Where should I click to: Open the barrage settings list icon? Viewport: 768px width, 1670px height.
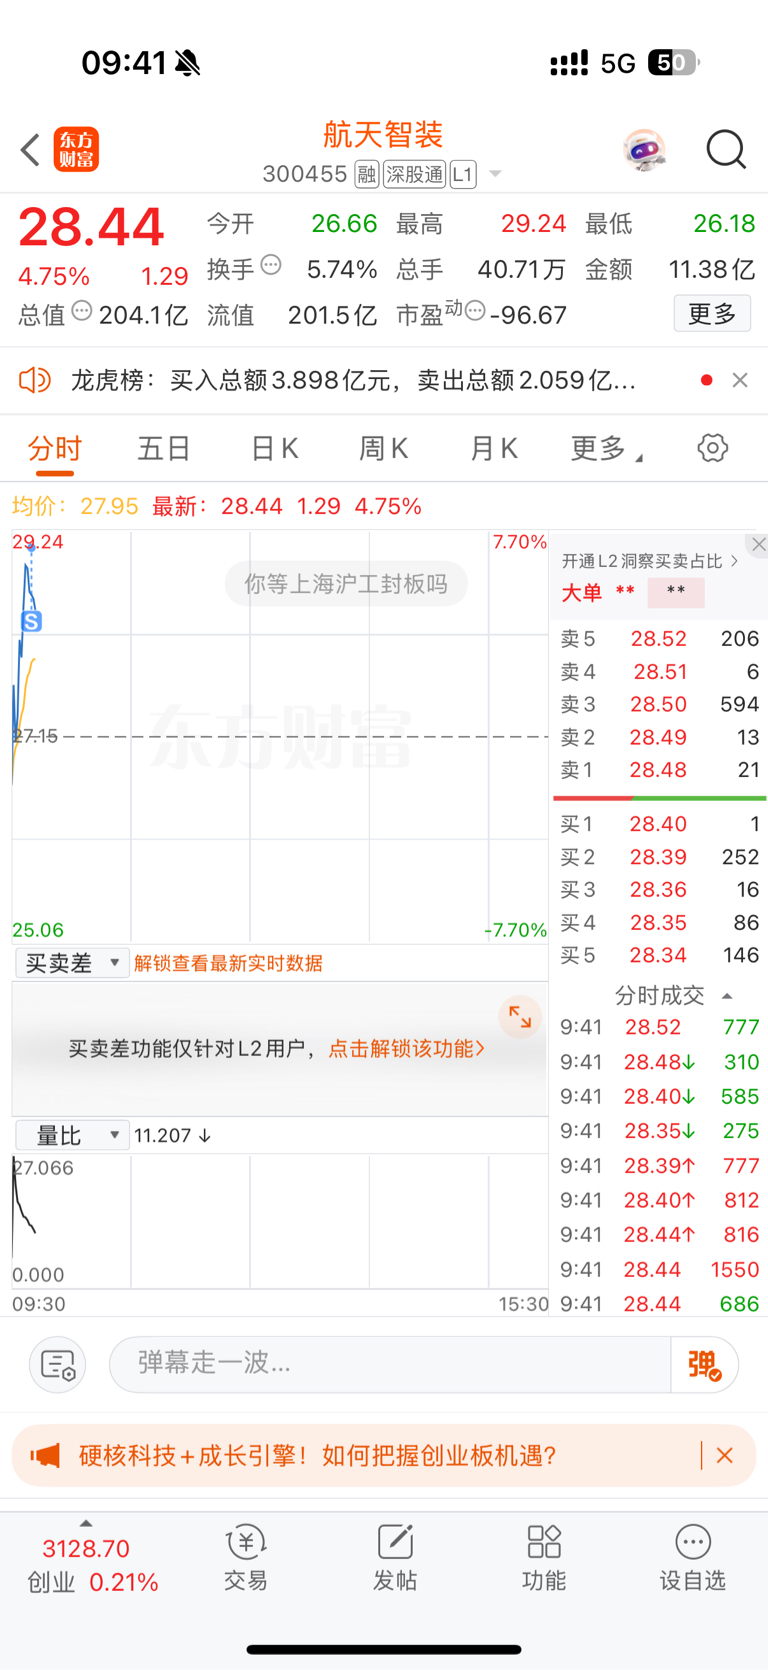pyautogui.click(x=57, y=1364)
